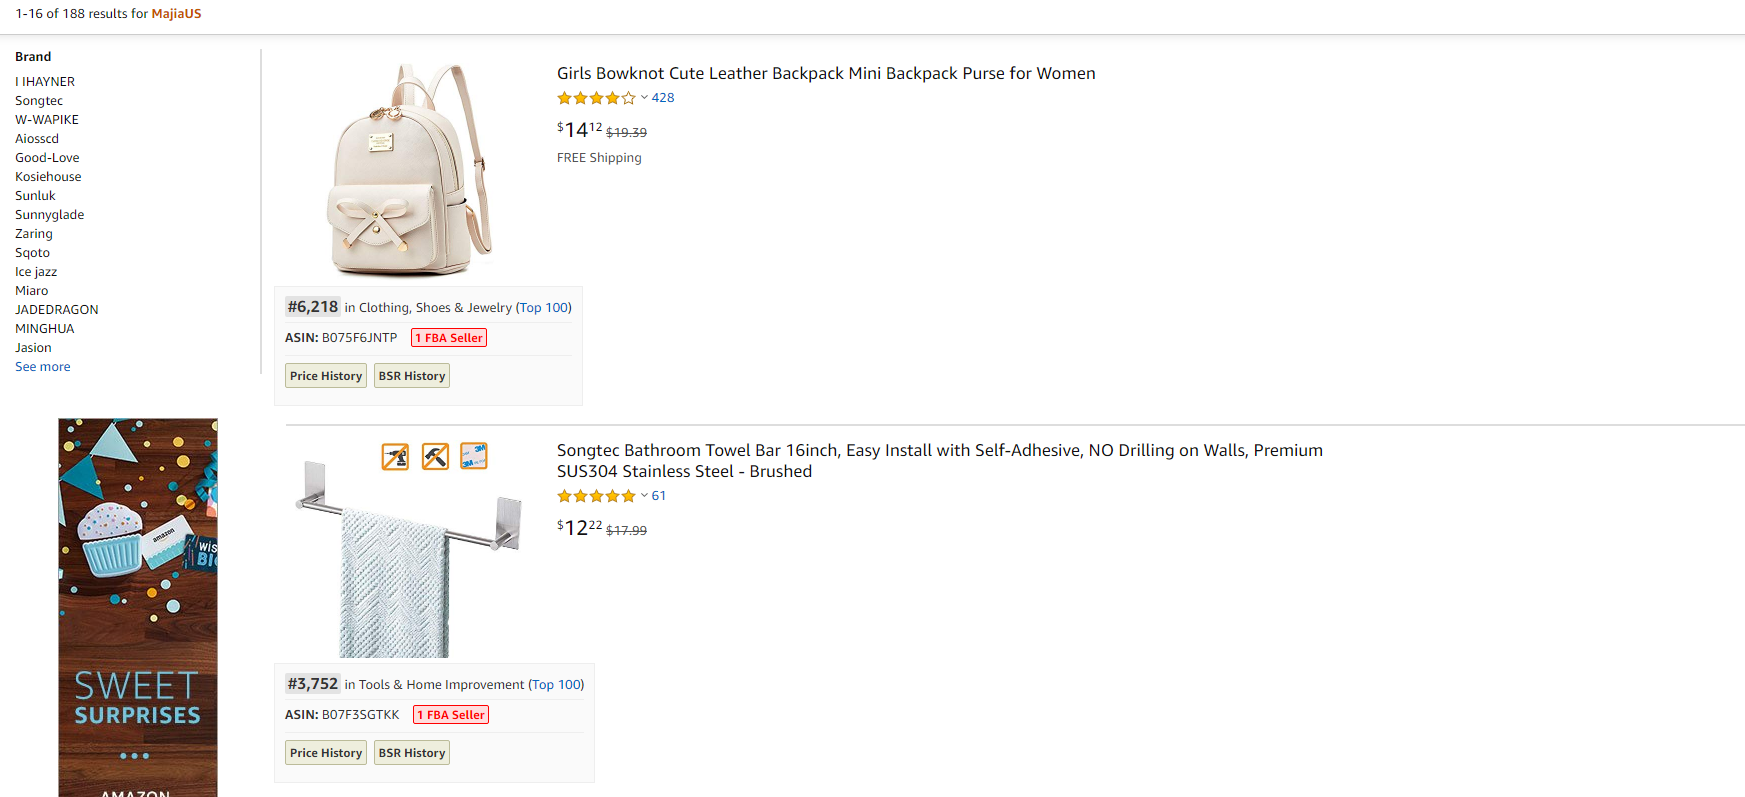Click backpack star rating icons
The image size is (1745, 797).
596,98
